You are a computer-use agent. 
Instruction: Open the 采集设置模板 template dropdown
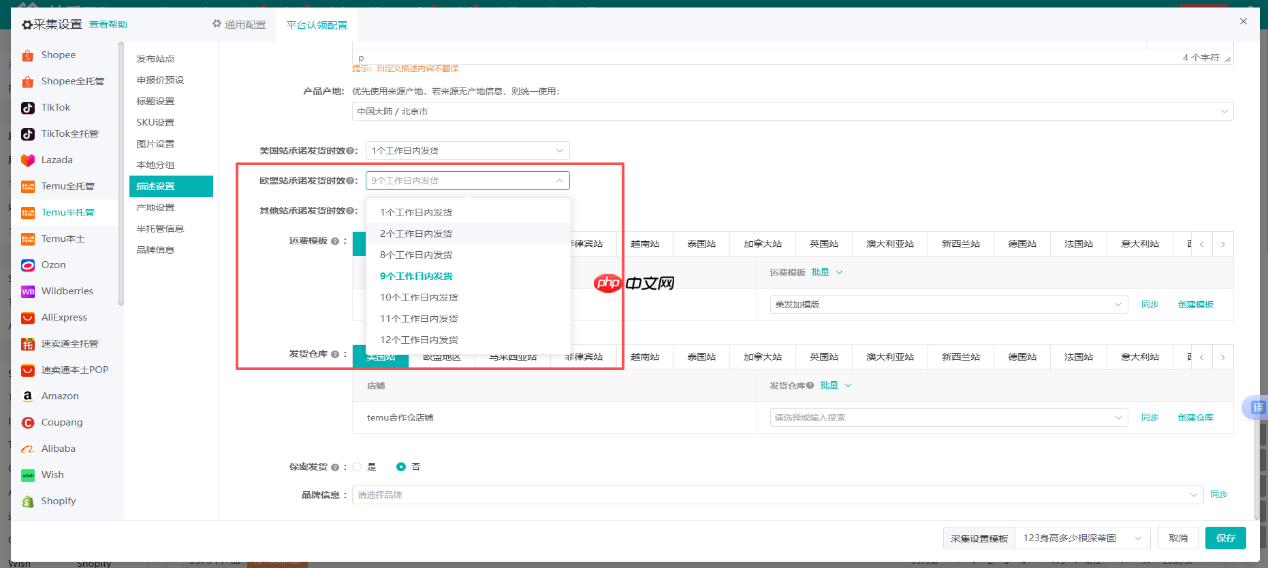(1082, 538)
